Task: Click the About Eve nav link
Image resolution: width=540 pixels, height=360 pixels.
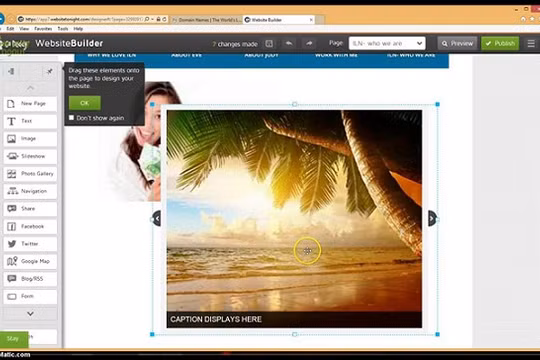Action: [186, 55]
